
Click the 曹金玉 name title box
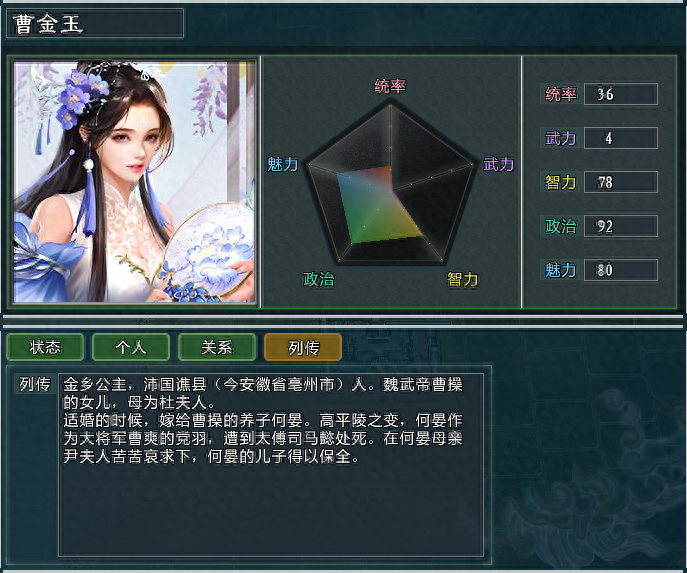click(x=95, y=23)
